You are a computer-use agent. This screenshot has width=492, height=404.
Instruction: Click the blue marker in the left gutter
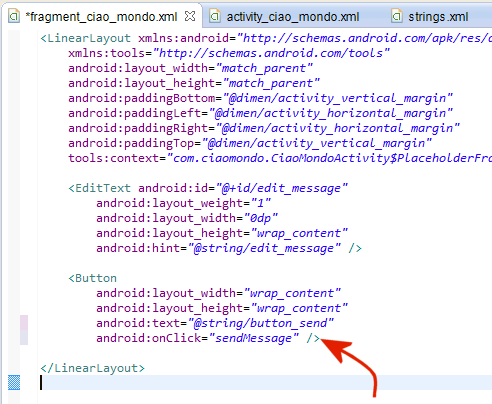point(14,382)
